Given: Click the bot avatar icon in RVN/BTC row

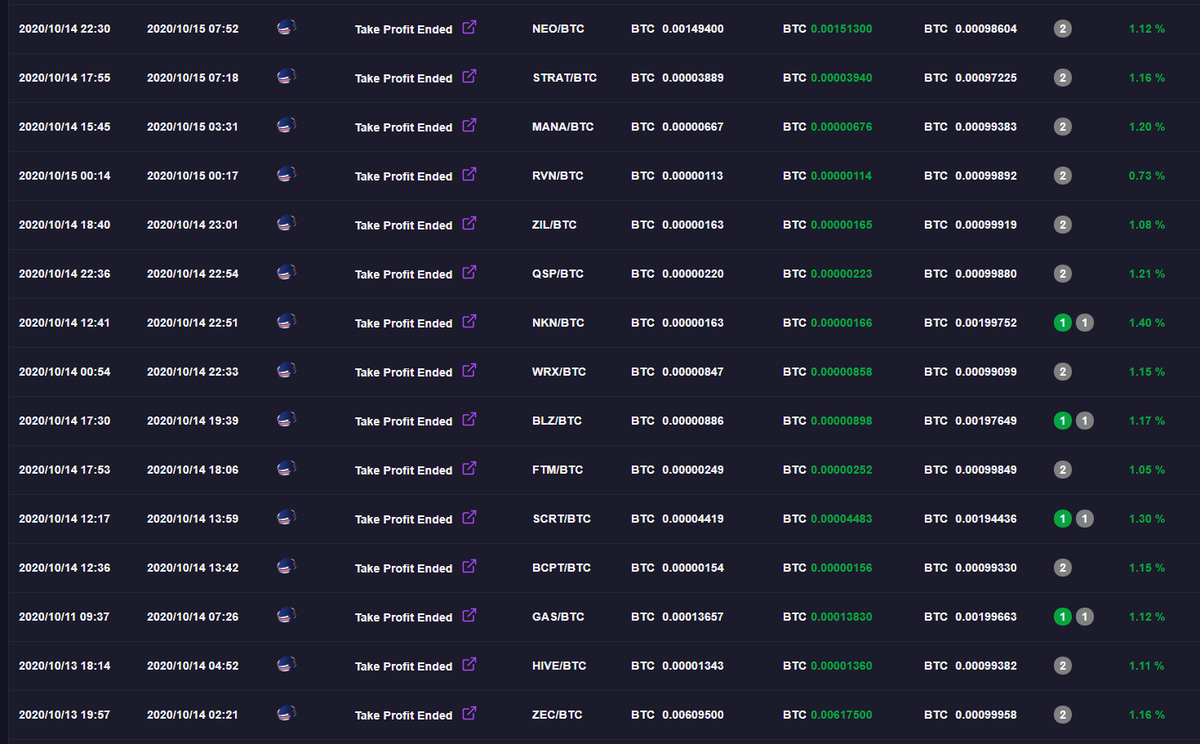Looking at the screenshot, I should 285,175.
